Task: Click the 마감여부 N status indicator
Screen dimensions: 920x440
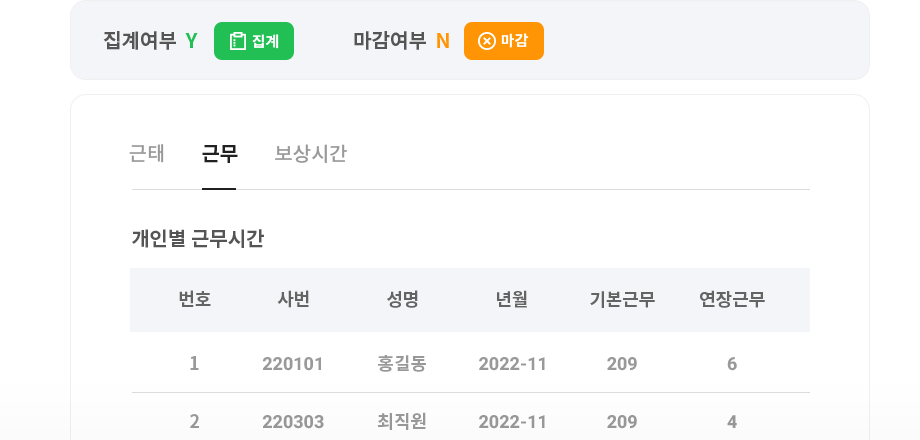Action: click(x=443, y=41)
